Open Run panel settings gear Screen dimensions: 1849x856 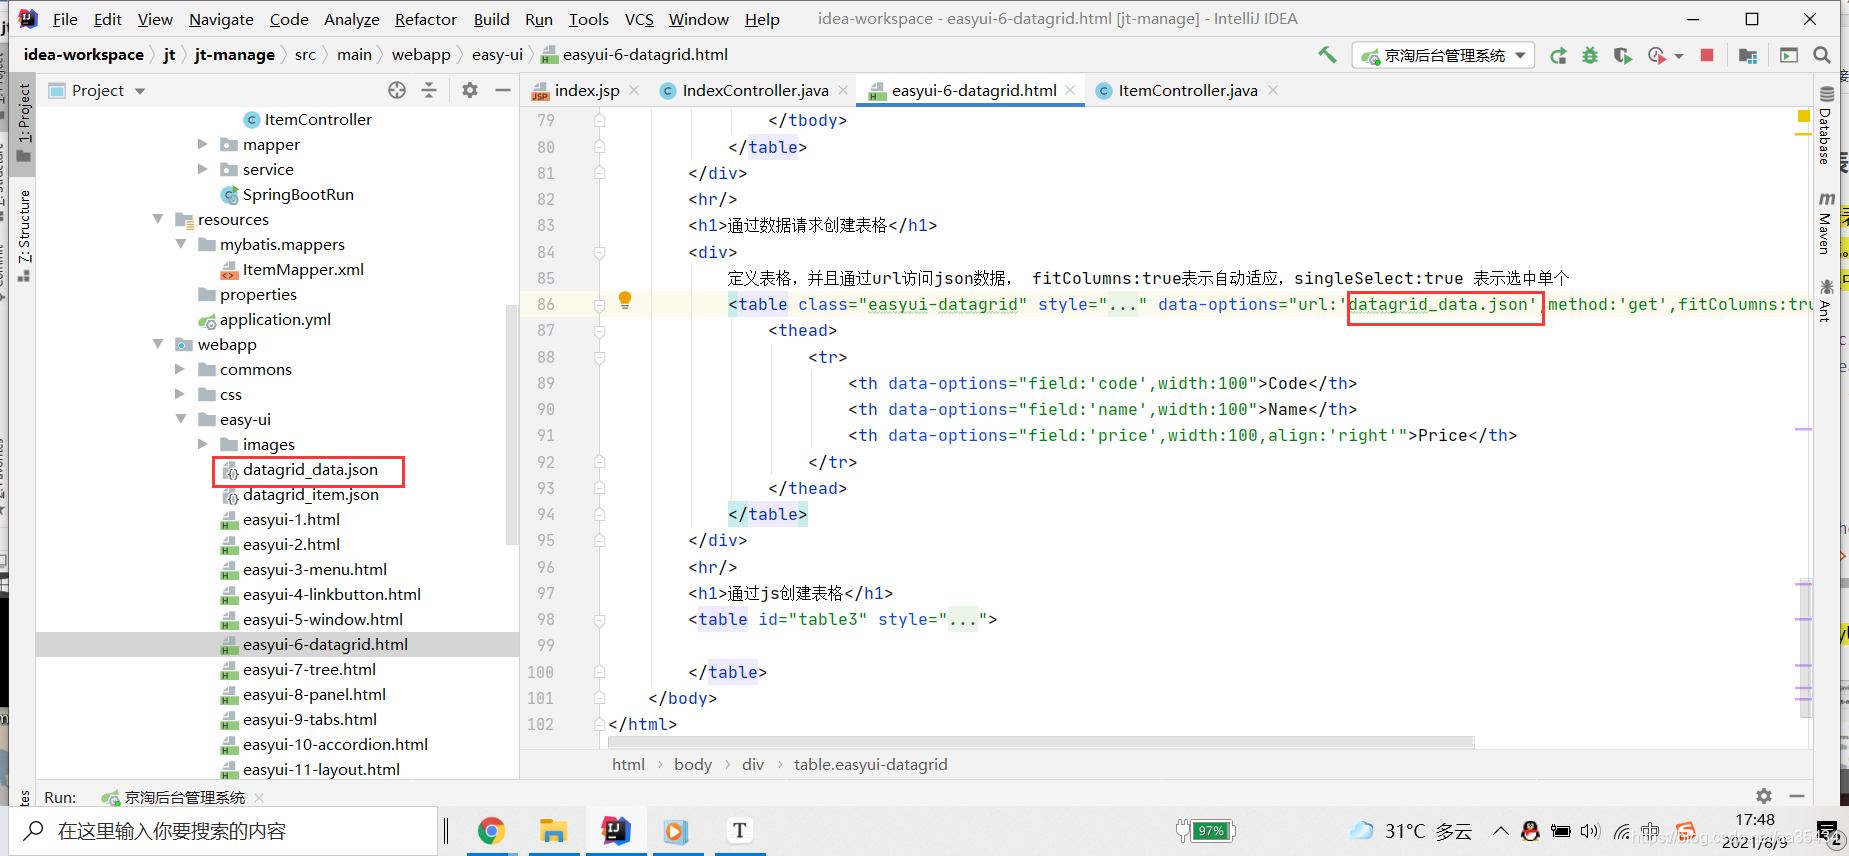[x=1764, y=796]
